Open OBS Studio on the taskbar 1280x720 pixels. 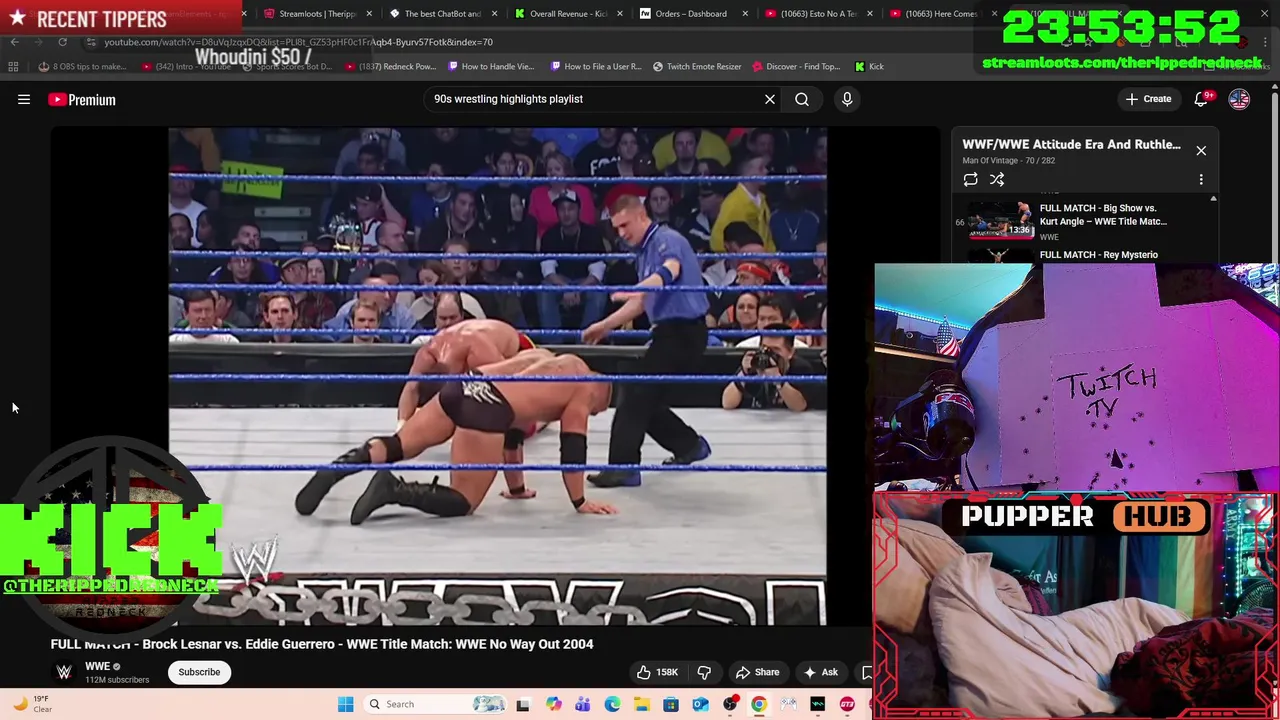click(730, 704)
